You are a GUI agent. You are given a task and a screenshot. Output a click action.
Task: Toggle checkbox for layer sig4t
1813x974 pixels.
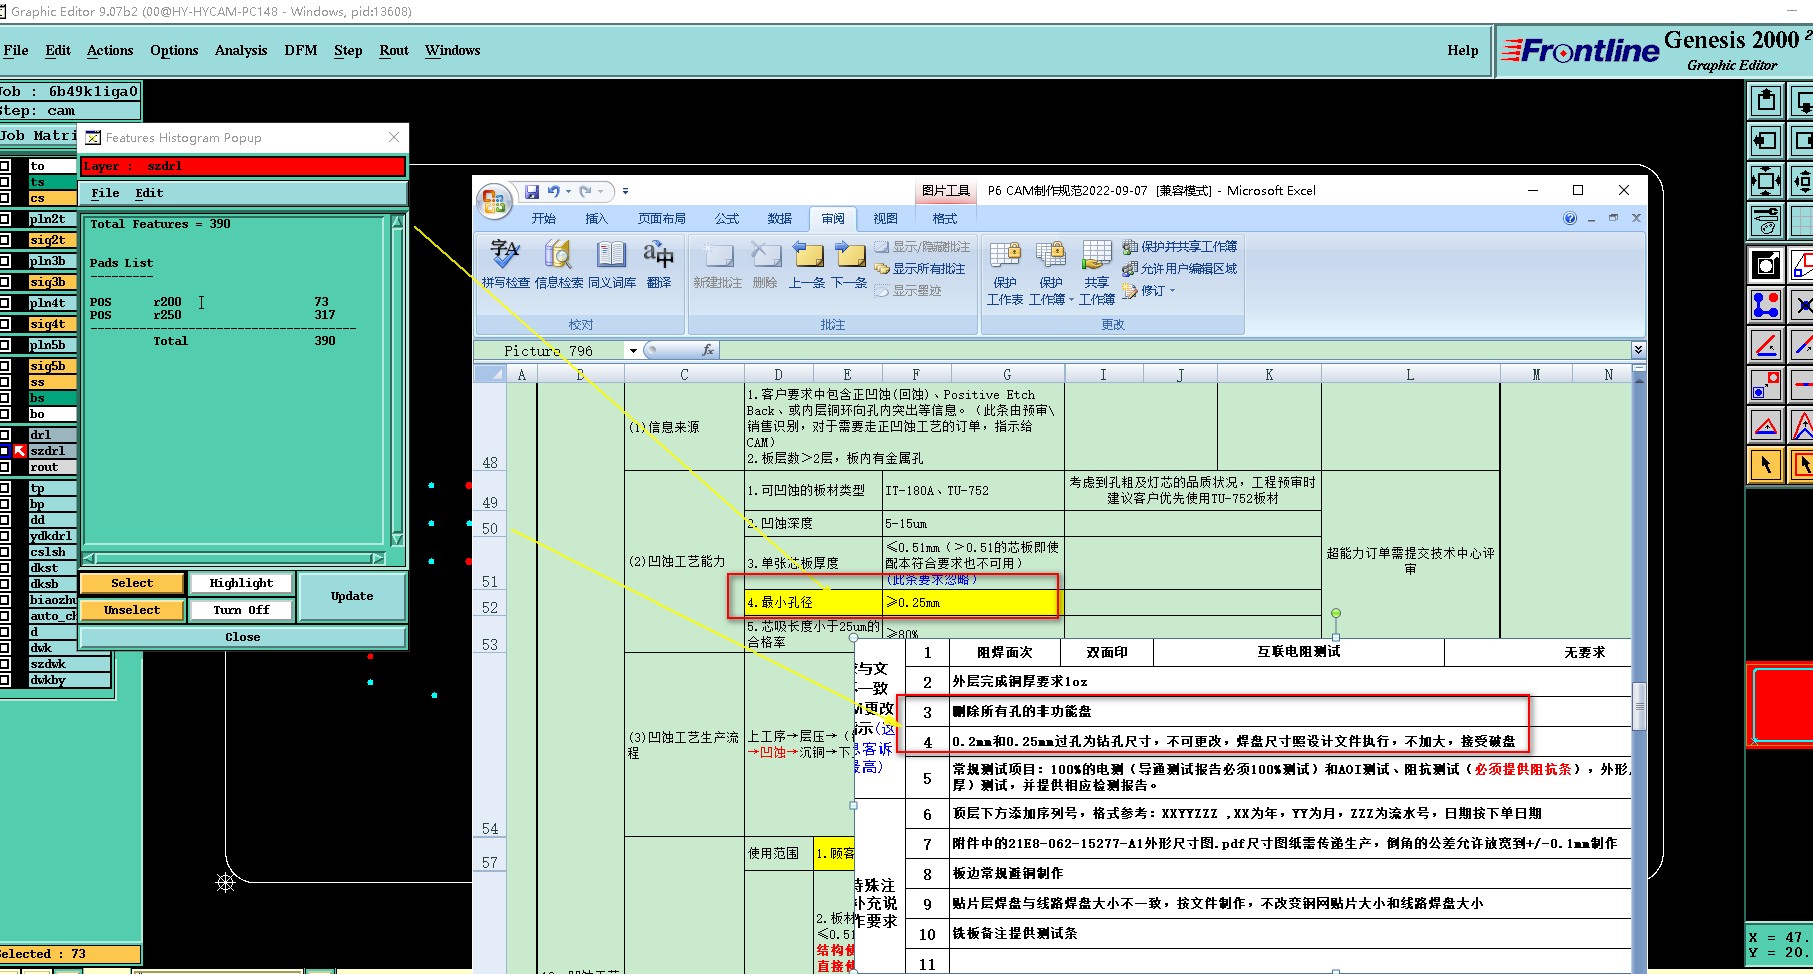point(5,324)
